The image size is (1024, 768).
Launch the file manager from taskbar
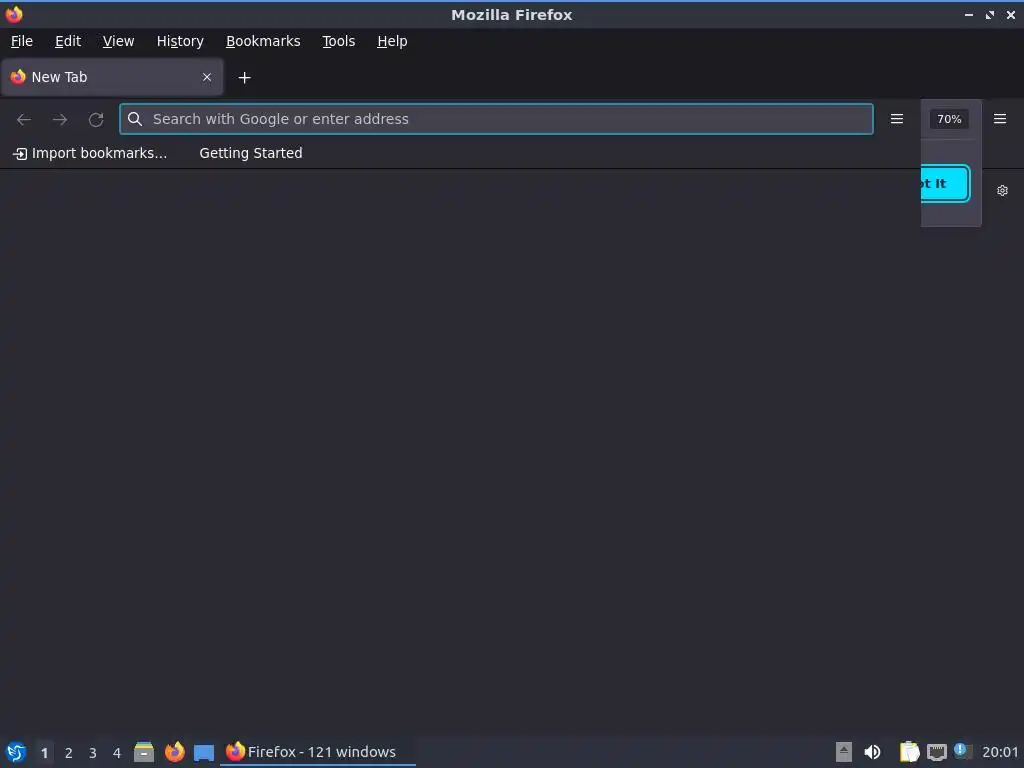[x=144, y=752]
